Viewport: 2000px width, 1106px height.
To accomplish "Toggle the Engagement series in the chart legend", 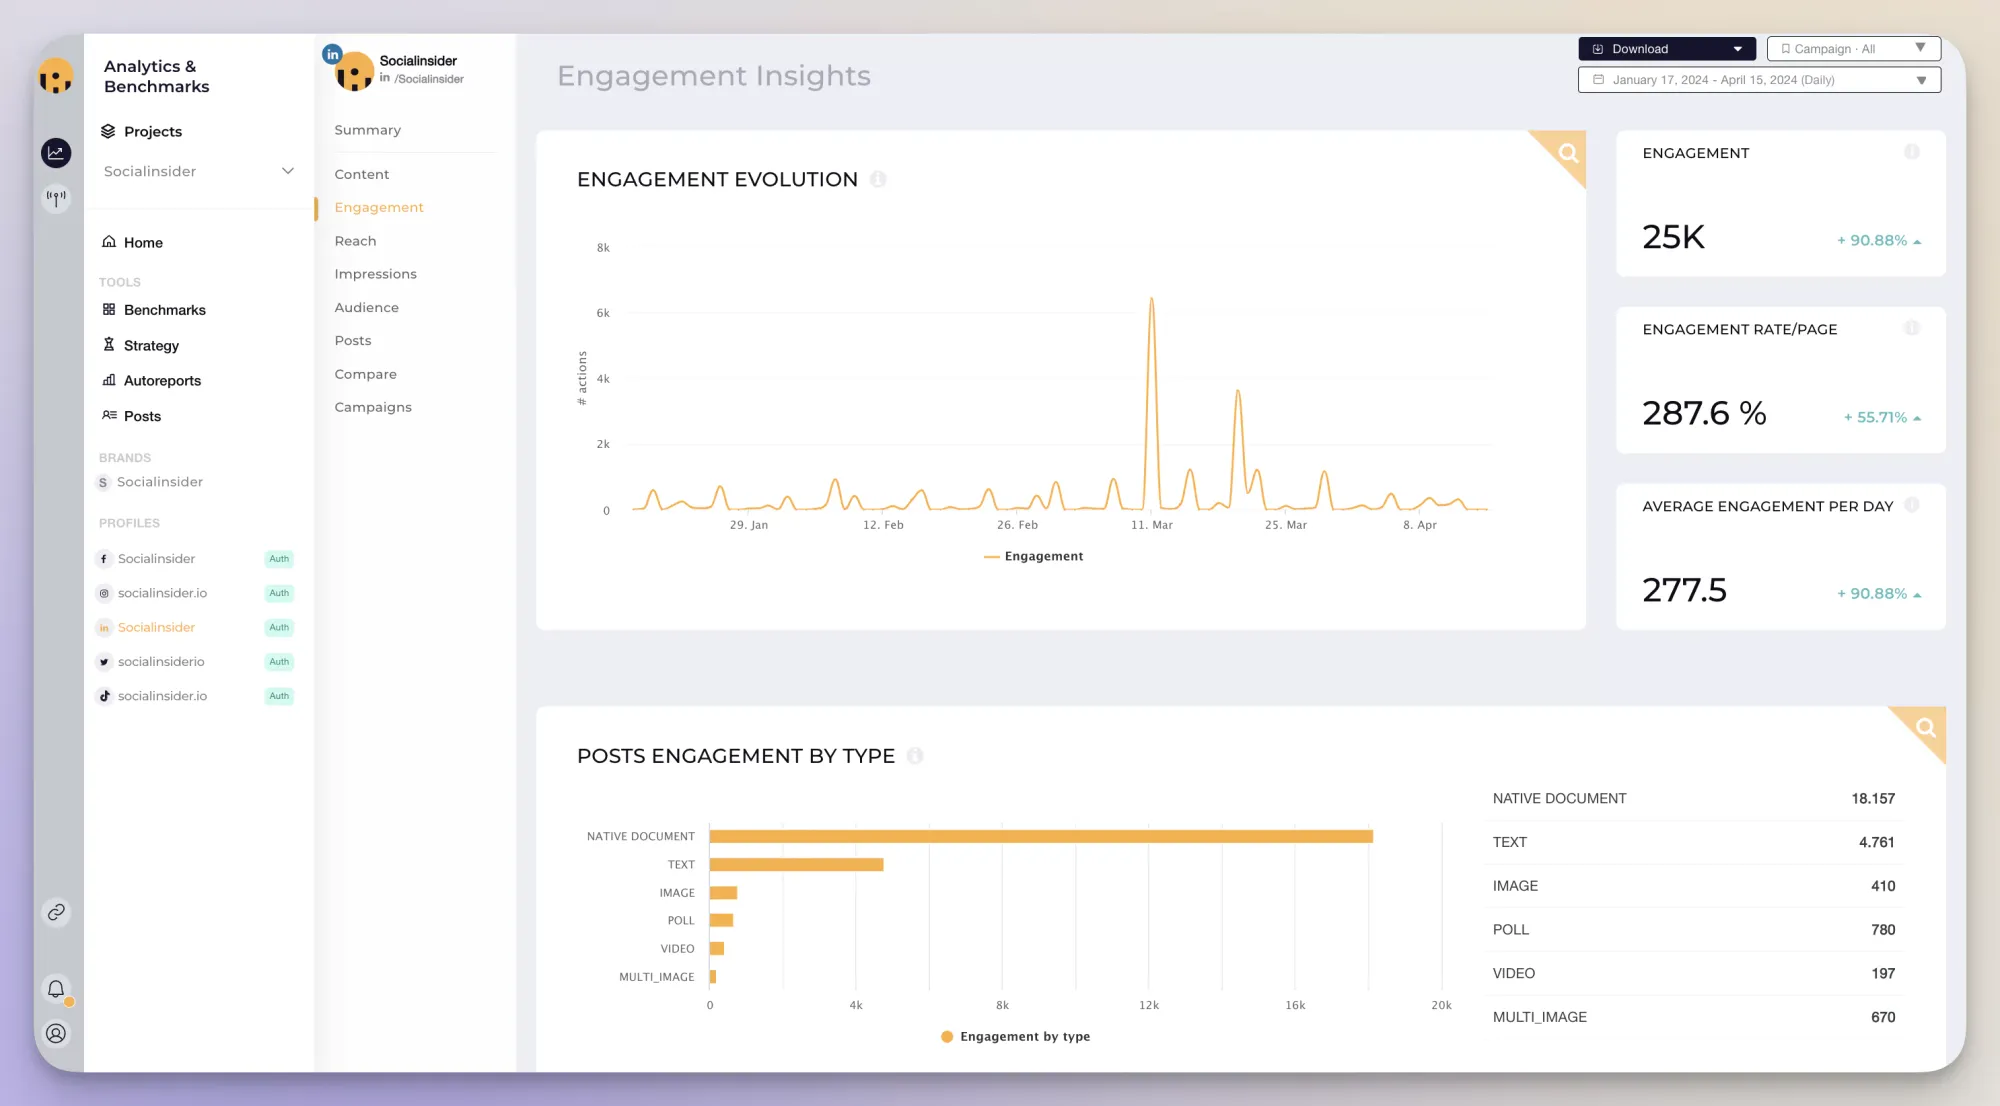I will point(1033,556).
